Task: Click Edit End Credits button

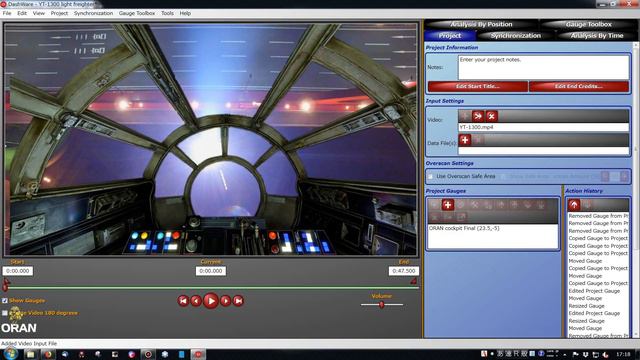Action: tap(579, 87)
